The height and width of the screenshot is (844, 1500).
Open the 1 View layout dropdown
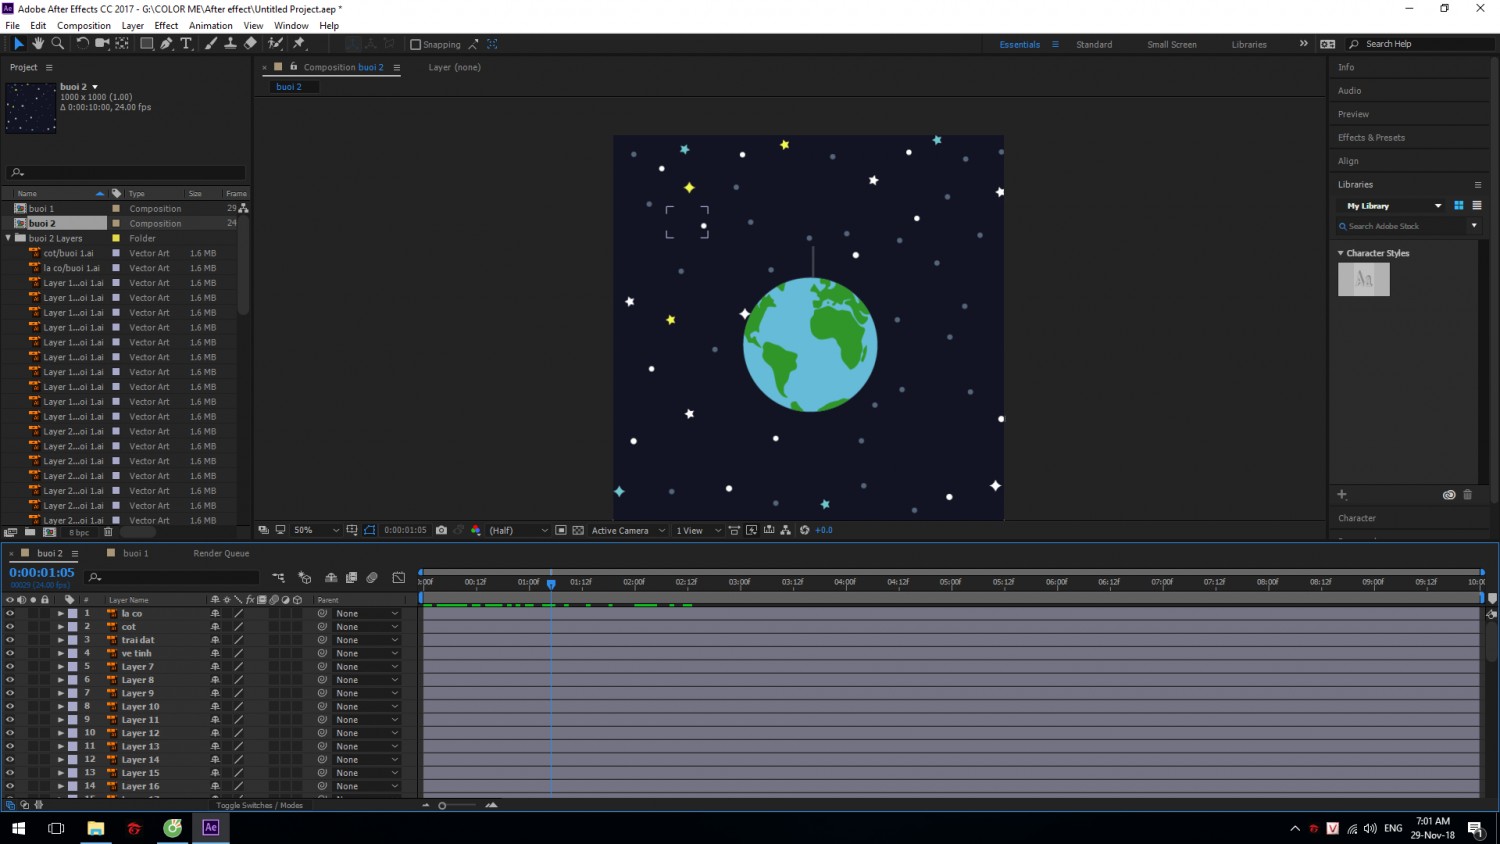pyautogui.click(x=698, y=530)
